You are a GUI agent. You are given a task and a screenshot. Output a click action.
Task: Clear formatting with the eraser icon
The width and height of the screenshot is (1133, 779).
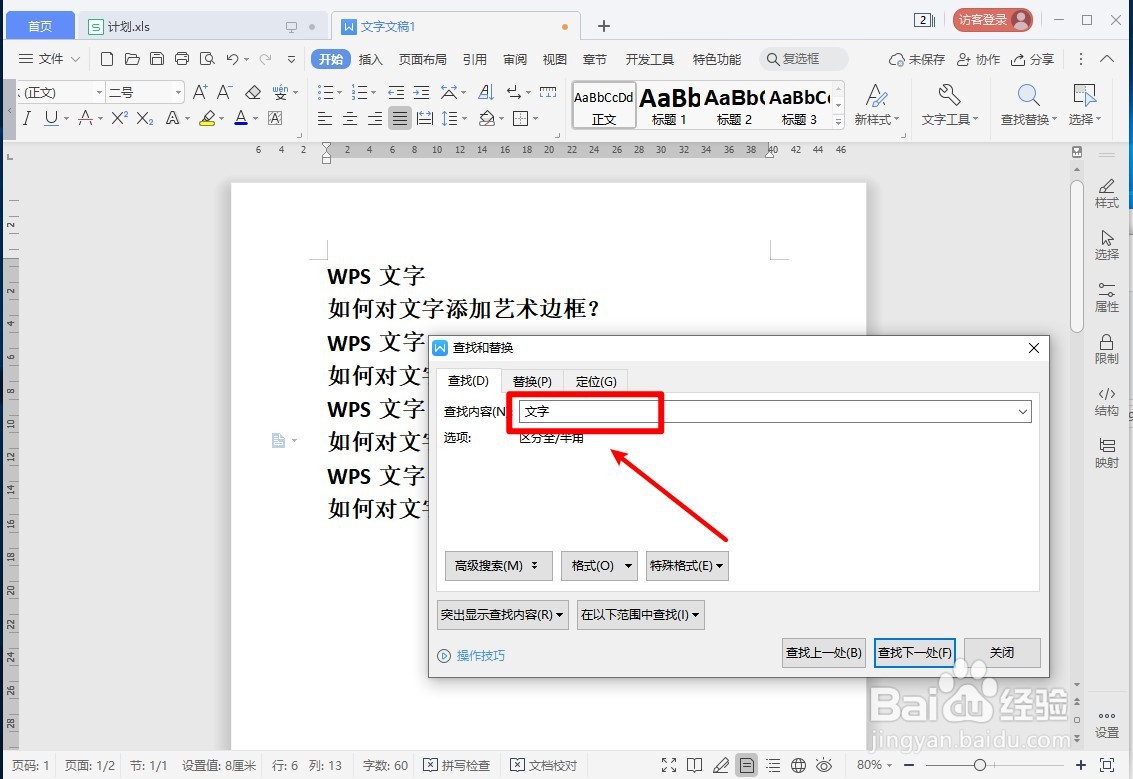click(x=253, y=92)
